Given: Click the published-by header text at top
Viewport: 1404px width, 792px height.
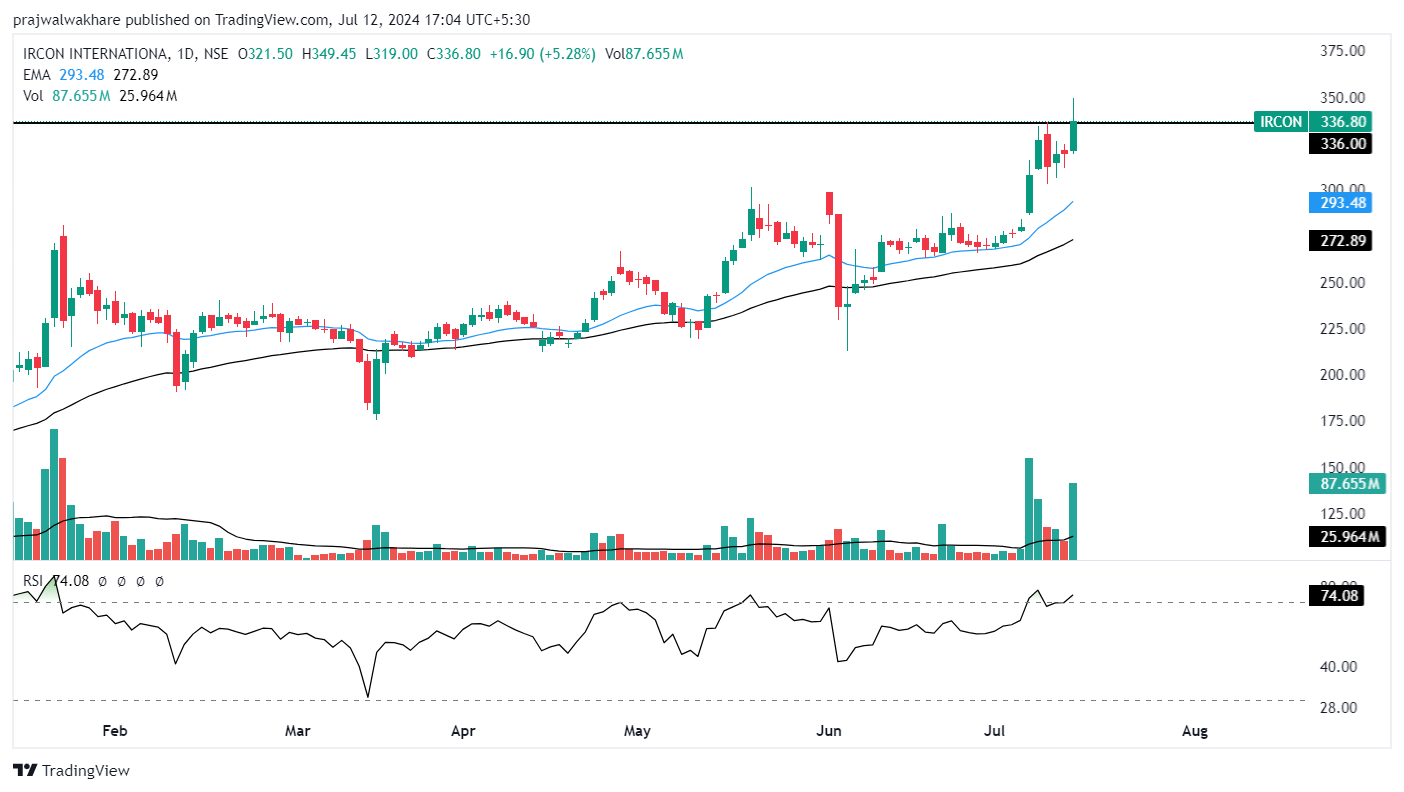Looking at the screenshot, I should coord(271,19).
